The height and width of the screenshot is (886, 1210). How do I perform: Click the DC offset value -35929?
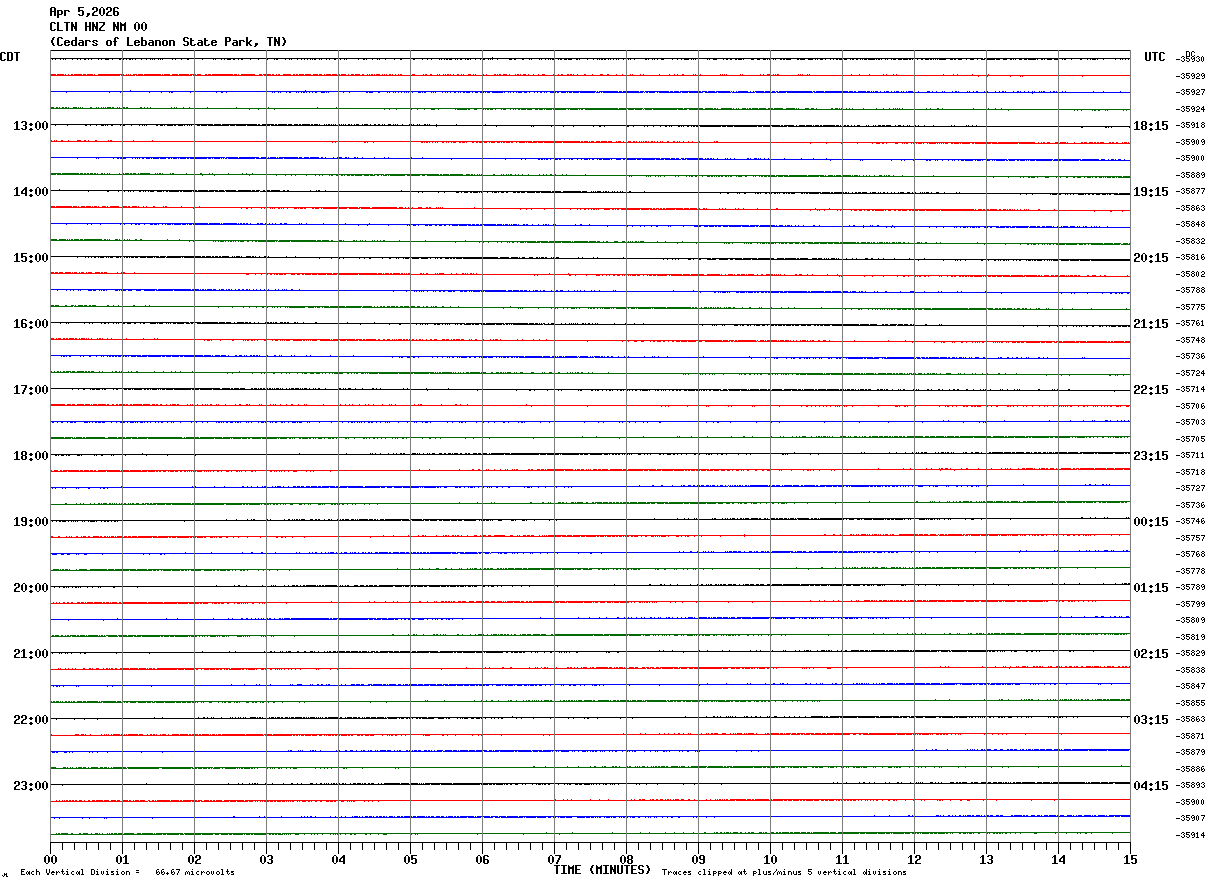pos(1191,76)
